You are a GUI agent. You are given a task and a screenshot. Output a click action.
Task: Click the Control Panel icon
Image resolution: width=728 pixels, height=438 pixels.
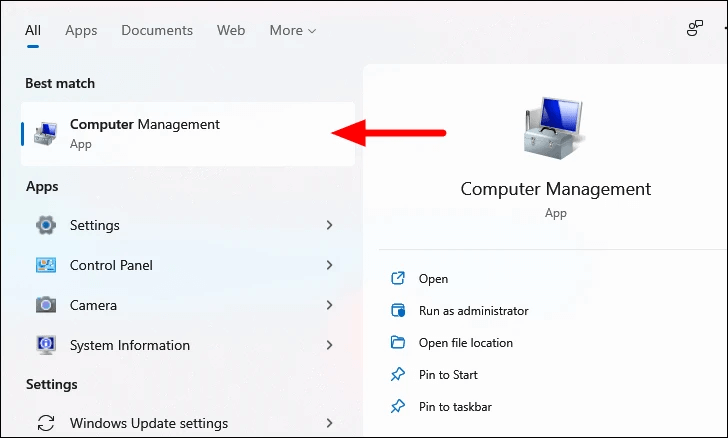click(46, 265)
